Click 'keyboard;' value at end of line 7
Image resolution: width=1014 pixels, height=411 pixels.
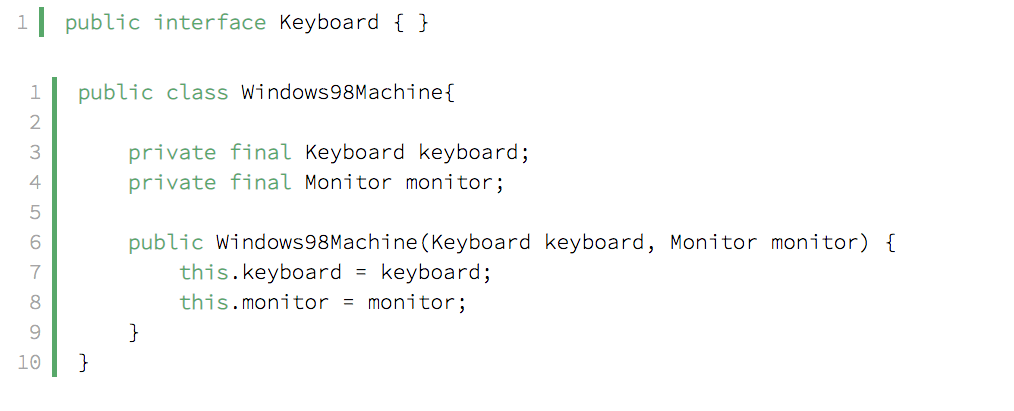tap(436, 273)
